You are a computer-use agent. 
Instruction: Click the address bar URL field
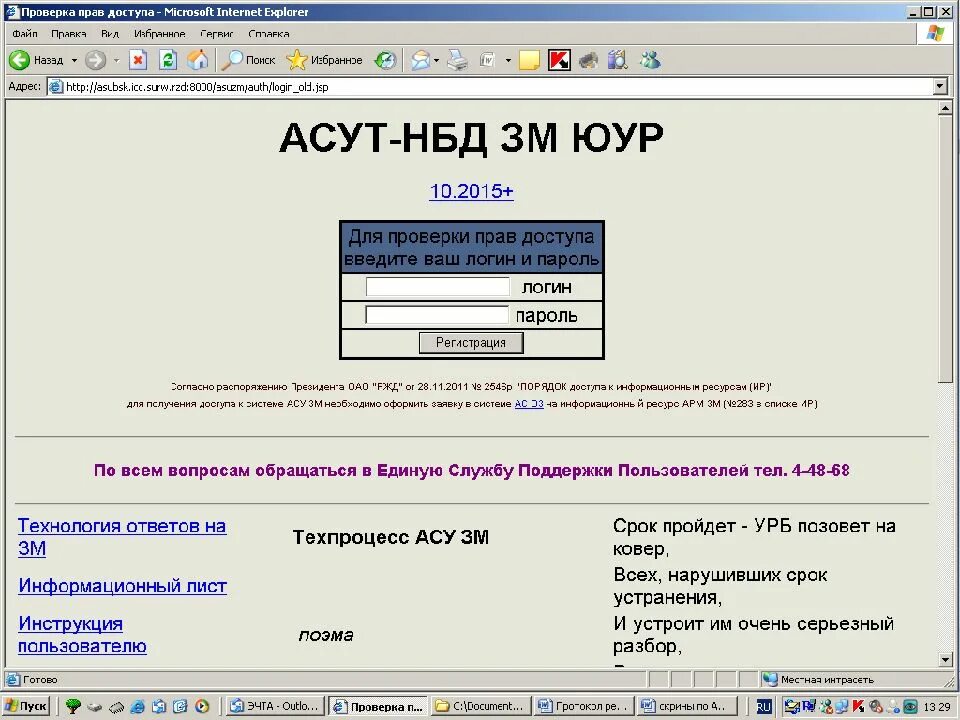coord(490,87)
